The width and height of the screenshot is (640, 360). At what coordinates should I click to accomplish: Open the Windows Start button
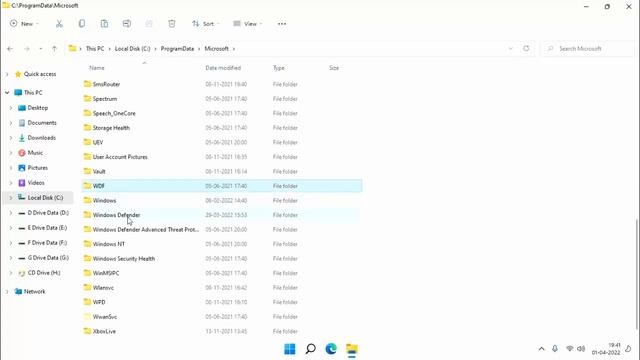(289, 349)
